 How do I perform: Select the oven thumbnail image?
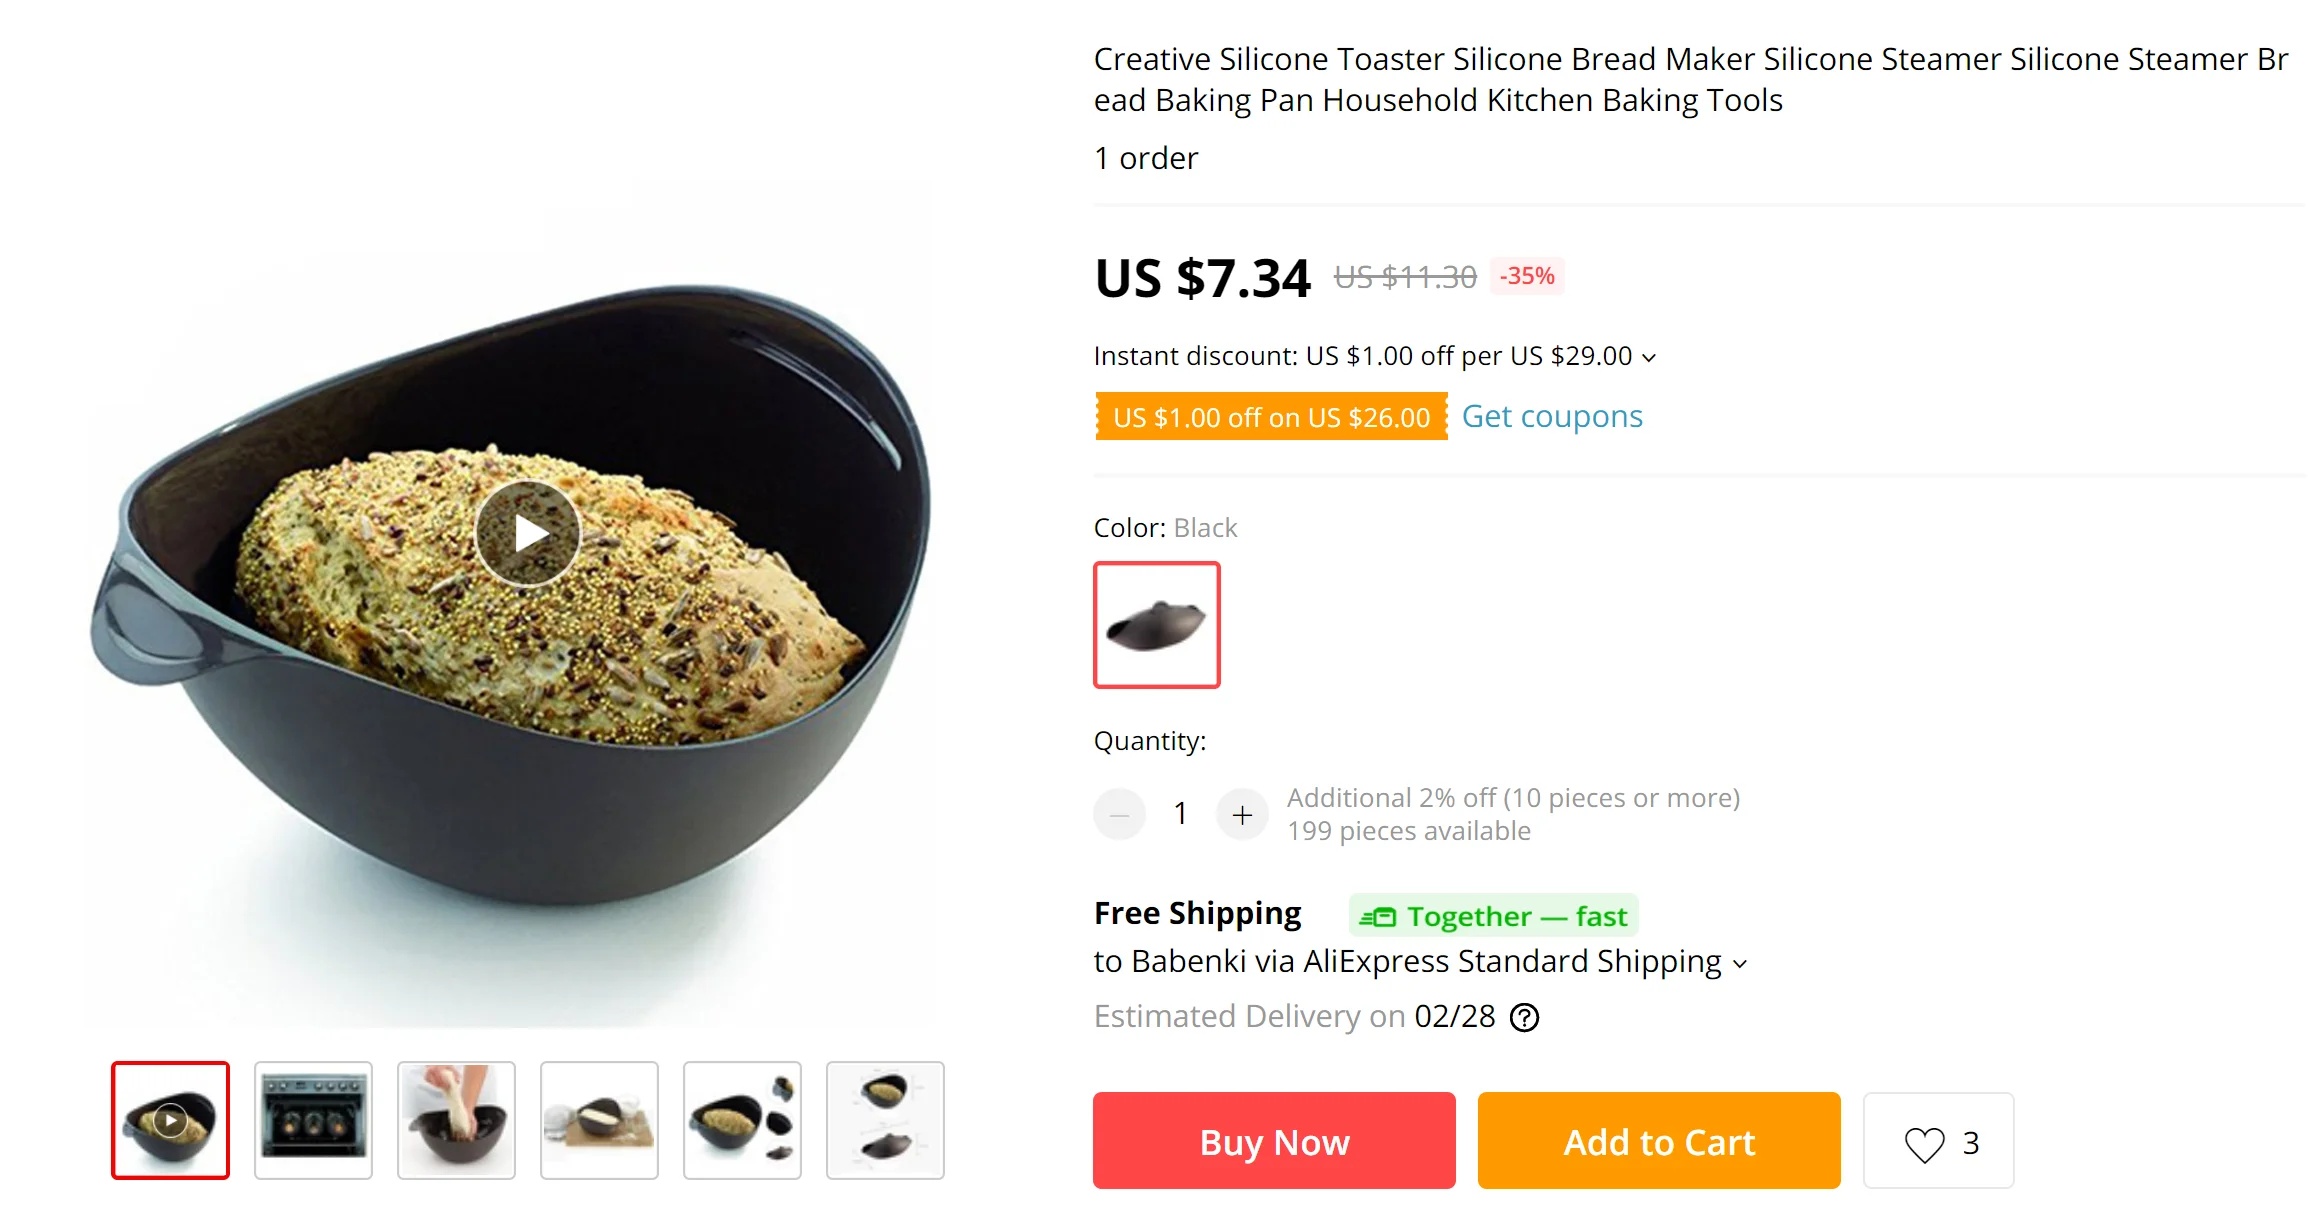coord(313,1120)
